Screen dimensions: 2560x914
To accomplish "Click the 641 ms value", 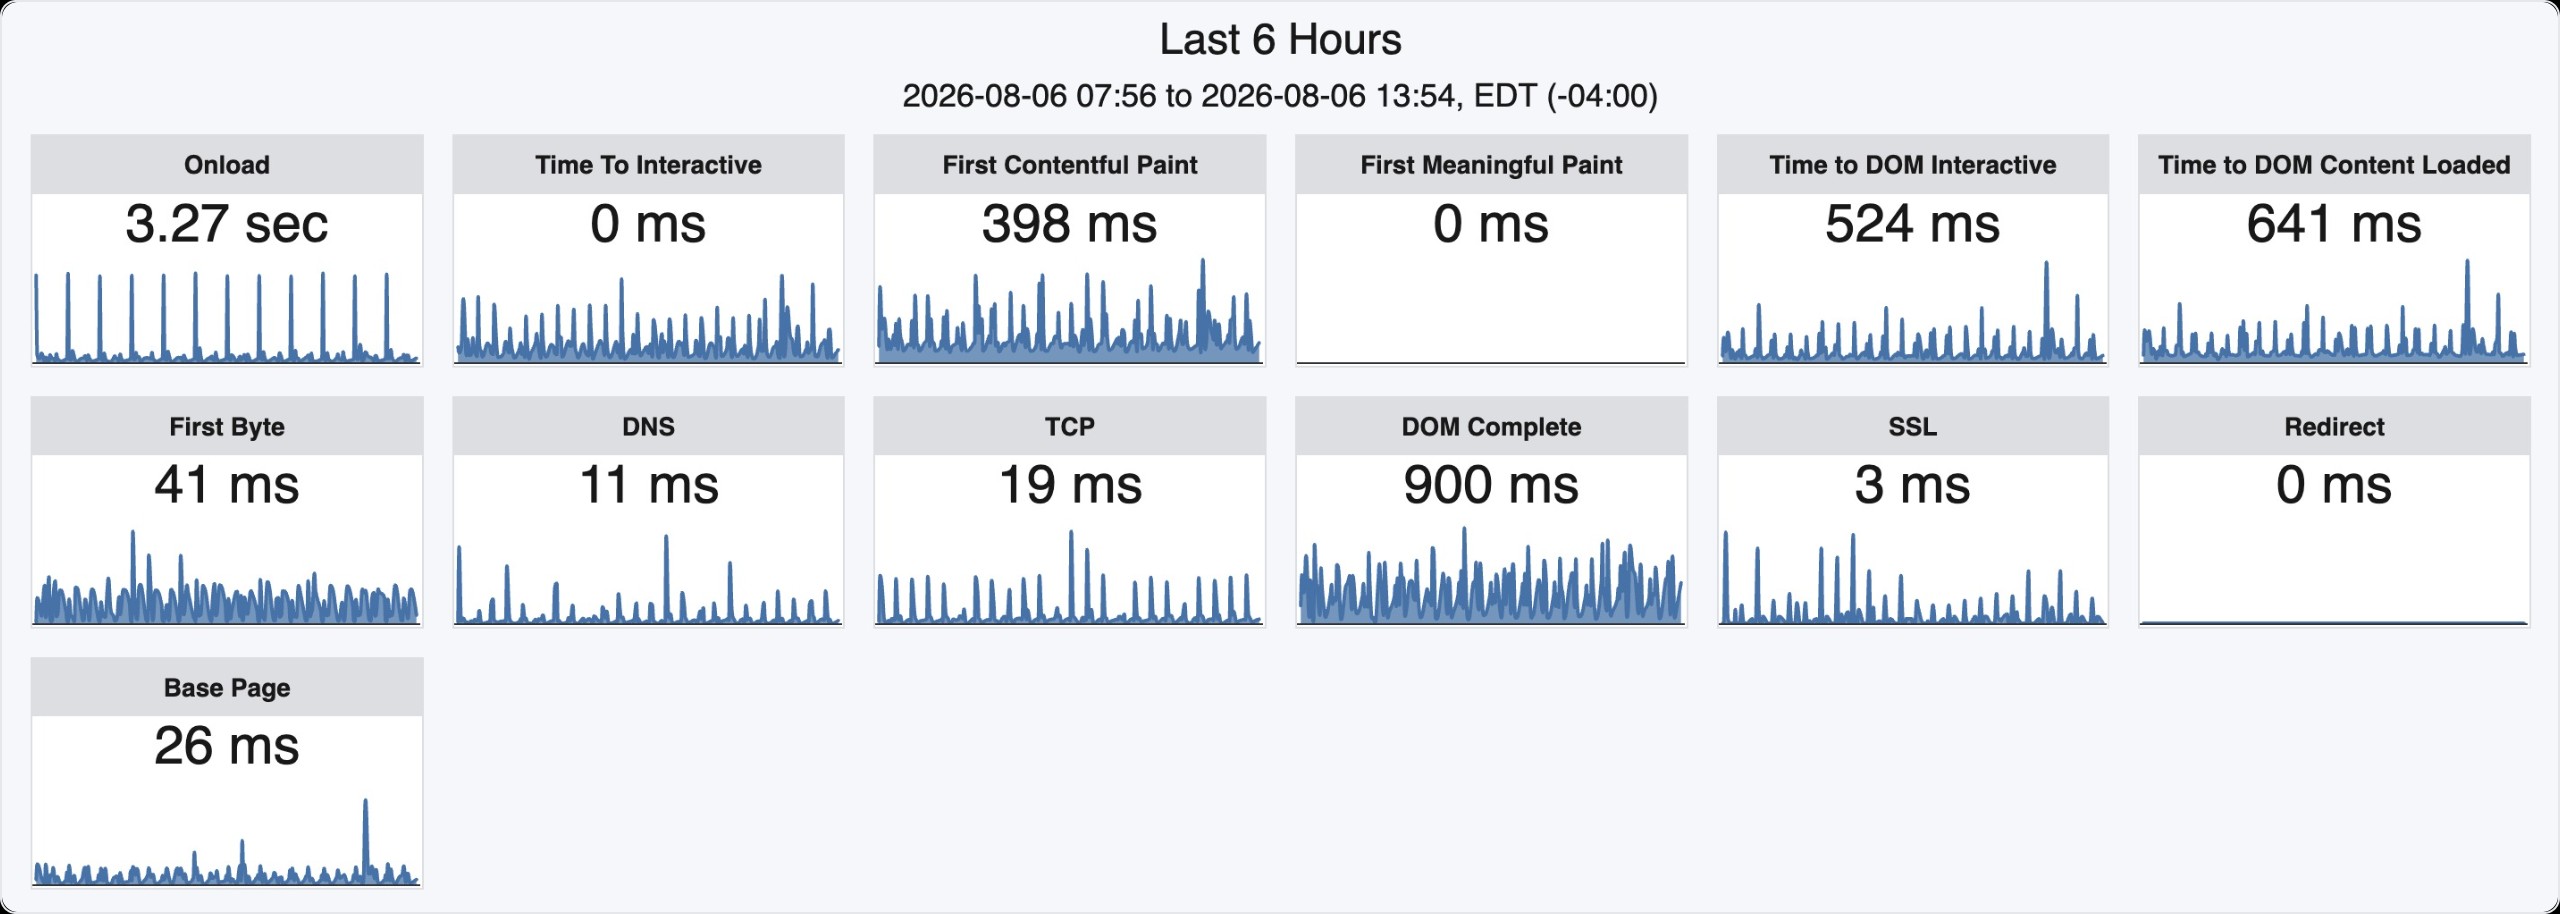I will click(2334, 223).
